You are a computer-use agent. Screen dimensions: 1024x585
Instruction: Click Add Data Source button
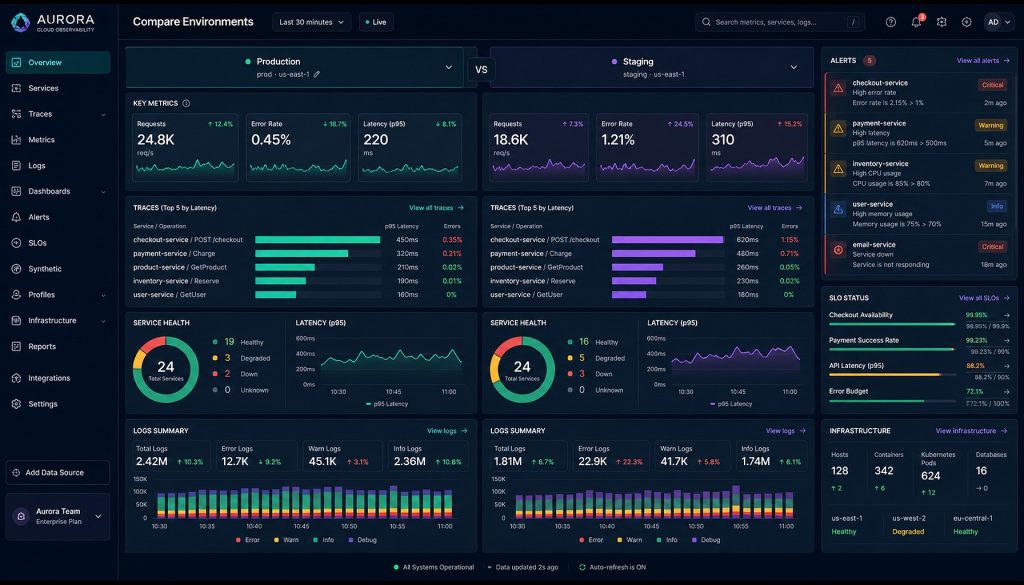click(x=57, y=473)
